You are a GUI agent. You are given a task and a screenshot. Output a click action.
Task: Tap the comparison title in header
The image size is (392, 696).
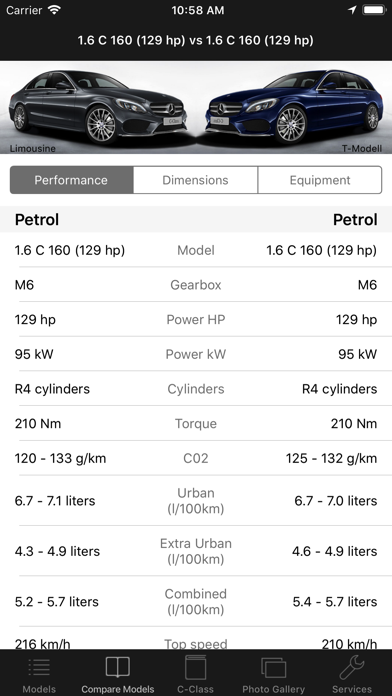coord(196,40)
